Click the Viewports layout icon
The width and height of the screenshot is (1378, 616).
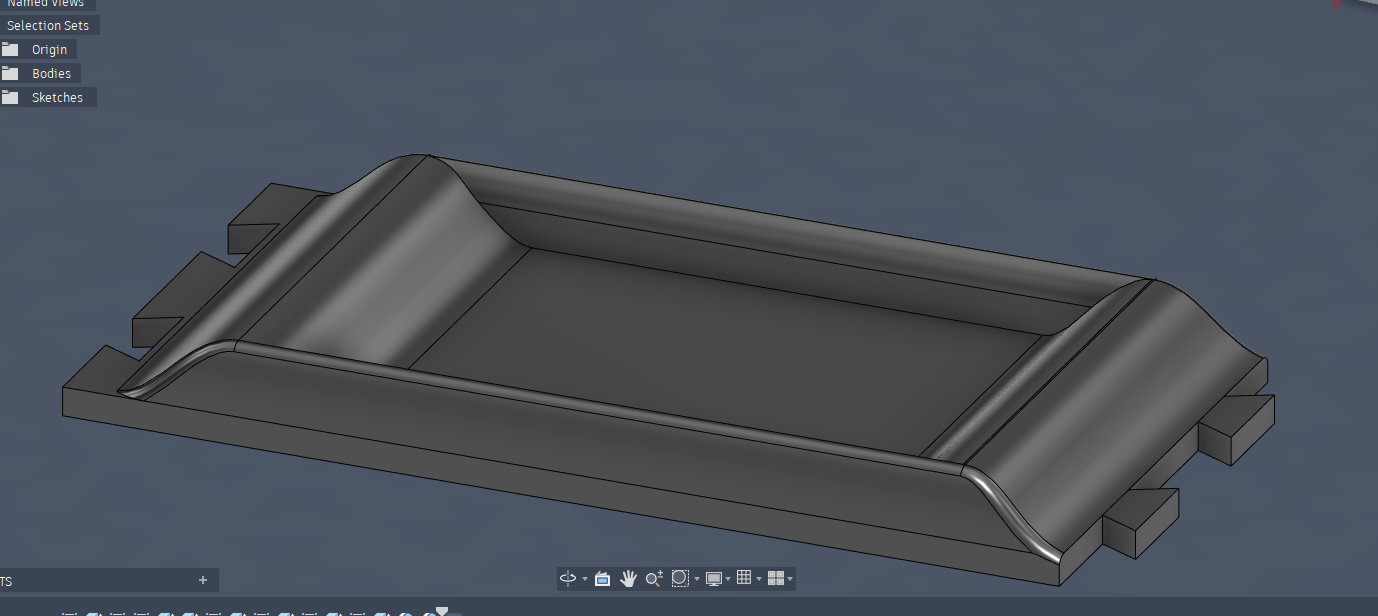[x=775, y=578]
